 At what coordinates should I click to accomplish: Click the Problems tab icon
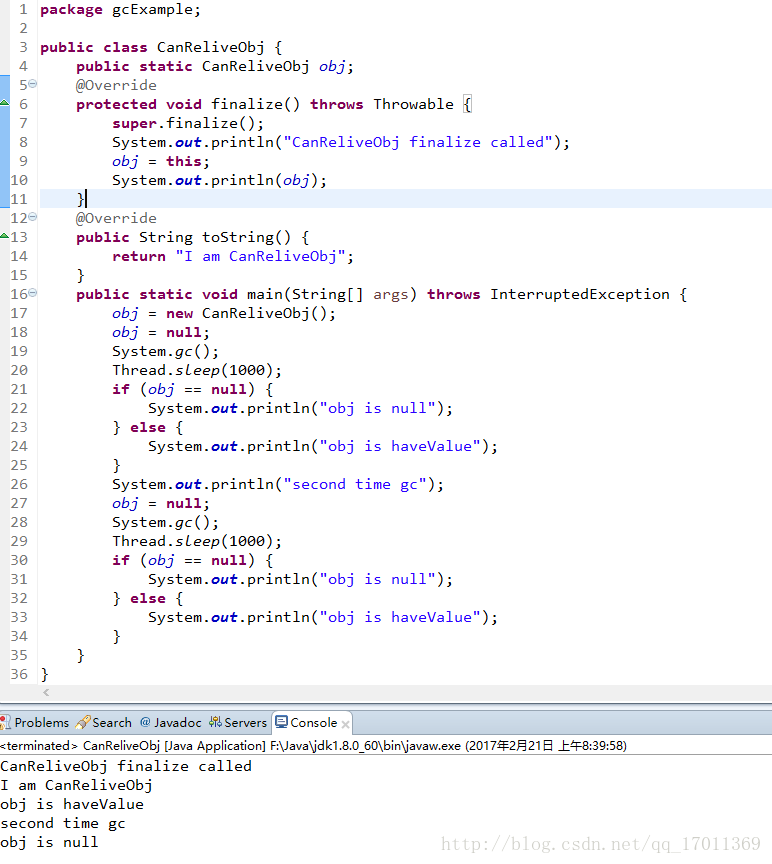tap(6, 722)
